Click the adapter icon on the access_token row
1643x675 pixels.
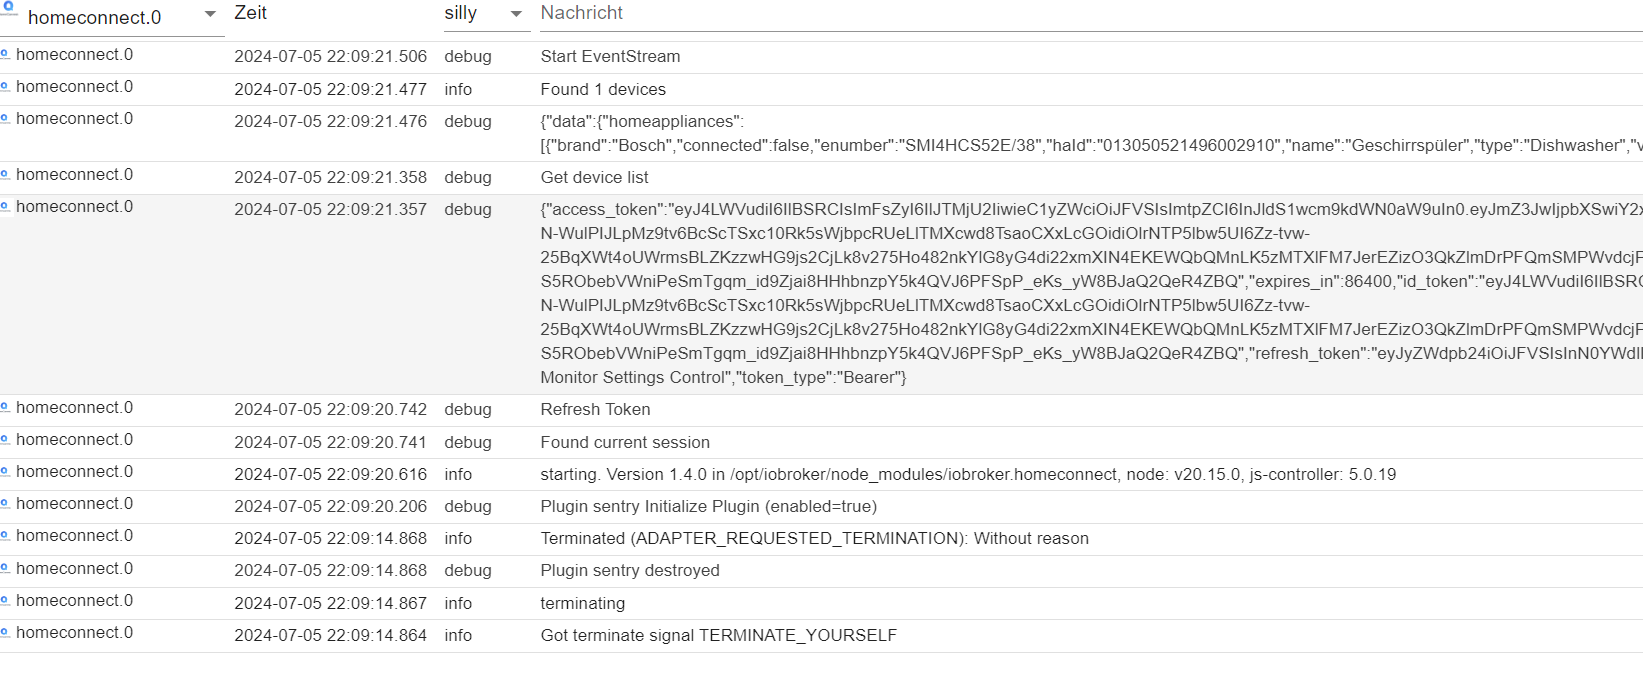[x=5, y=207]
